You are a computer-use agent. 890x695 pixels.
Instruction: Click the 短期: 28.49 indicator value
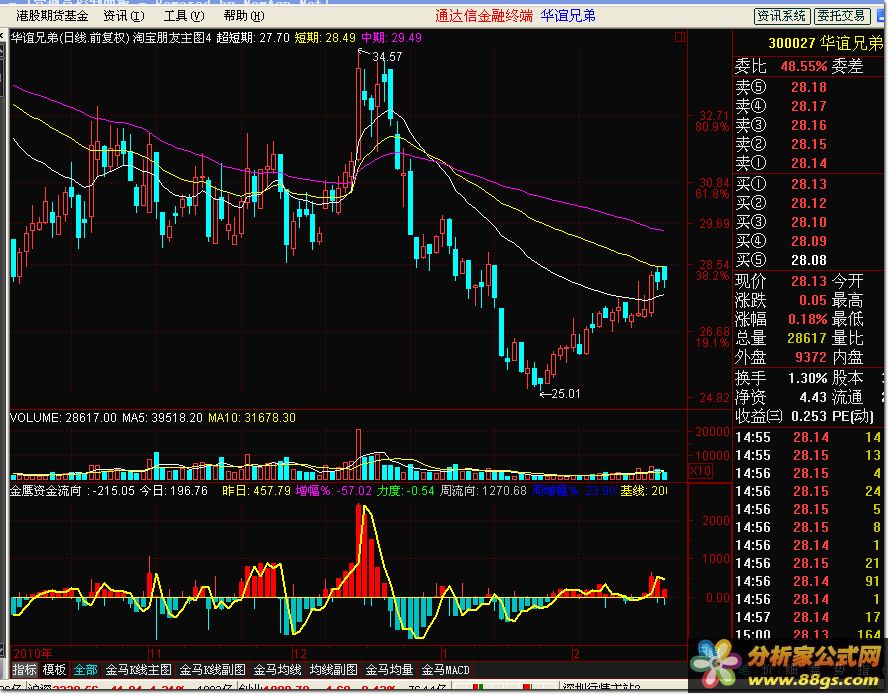point(325,38)
